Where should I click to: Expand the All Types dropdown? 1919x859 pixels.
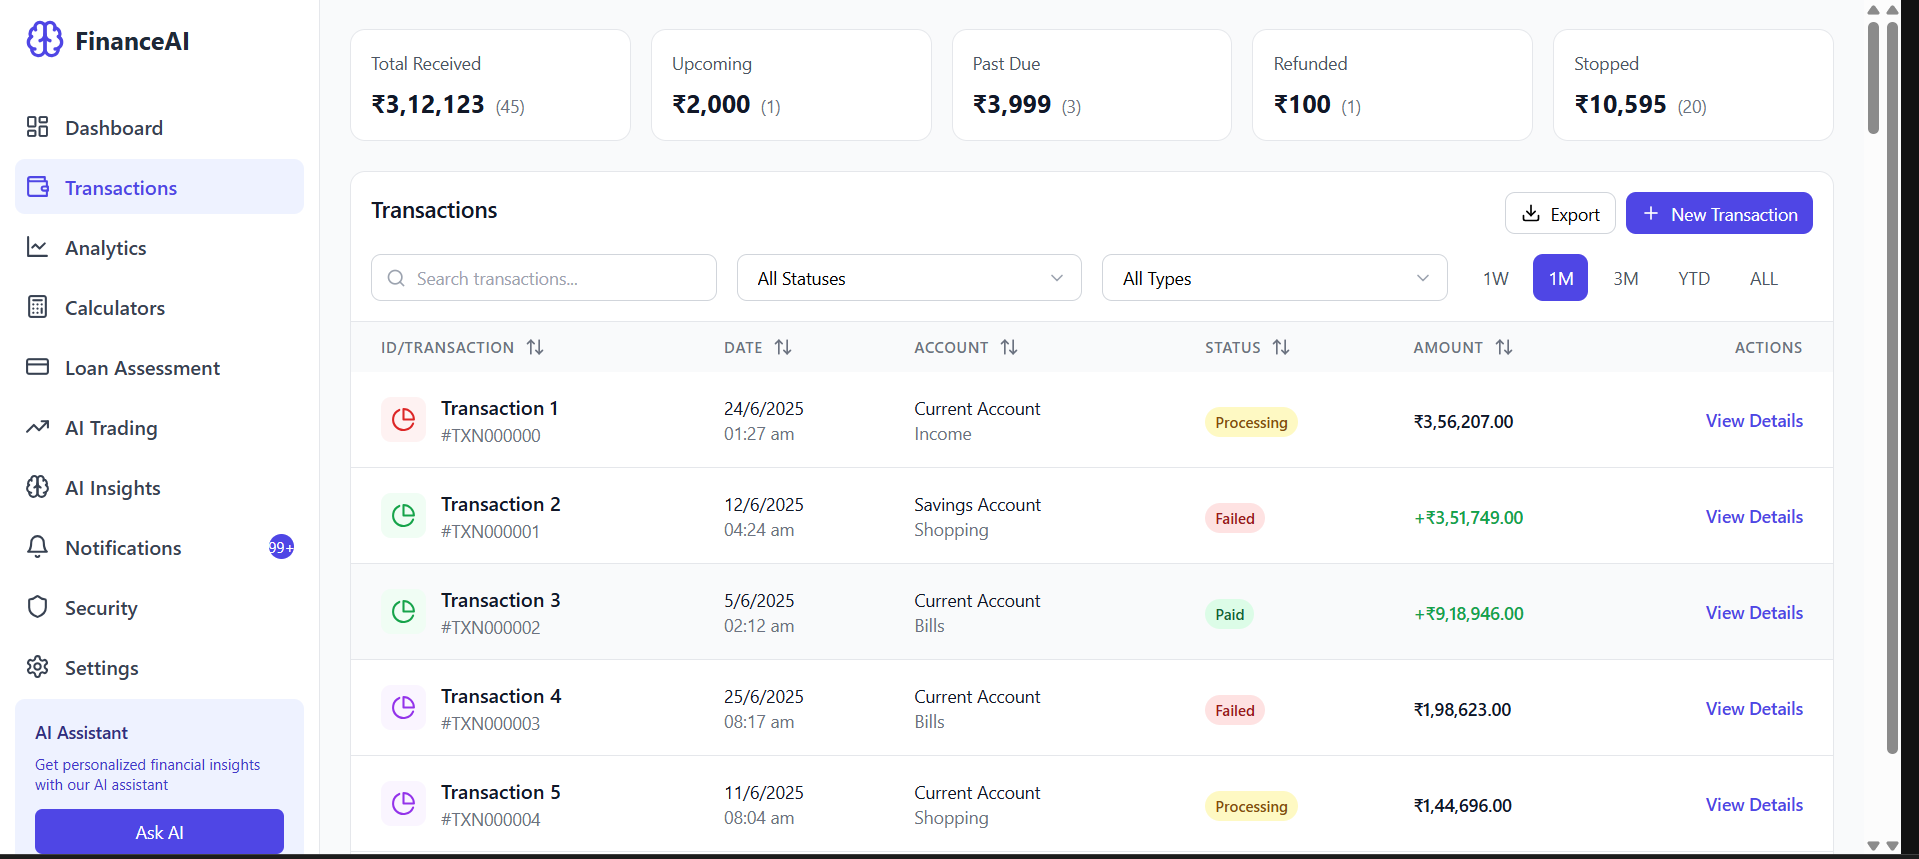[1274, 278]
